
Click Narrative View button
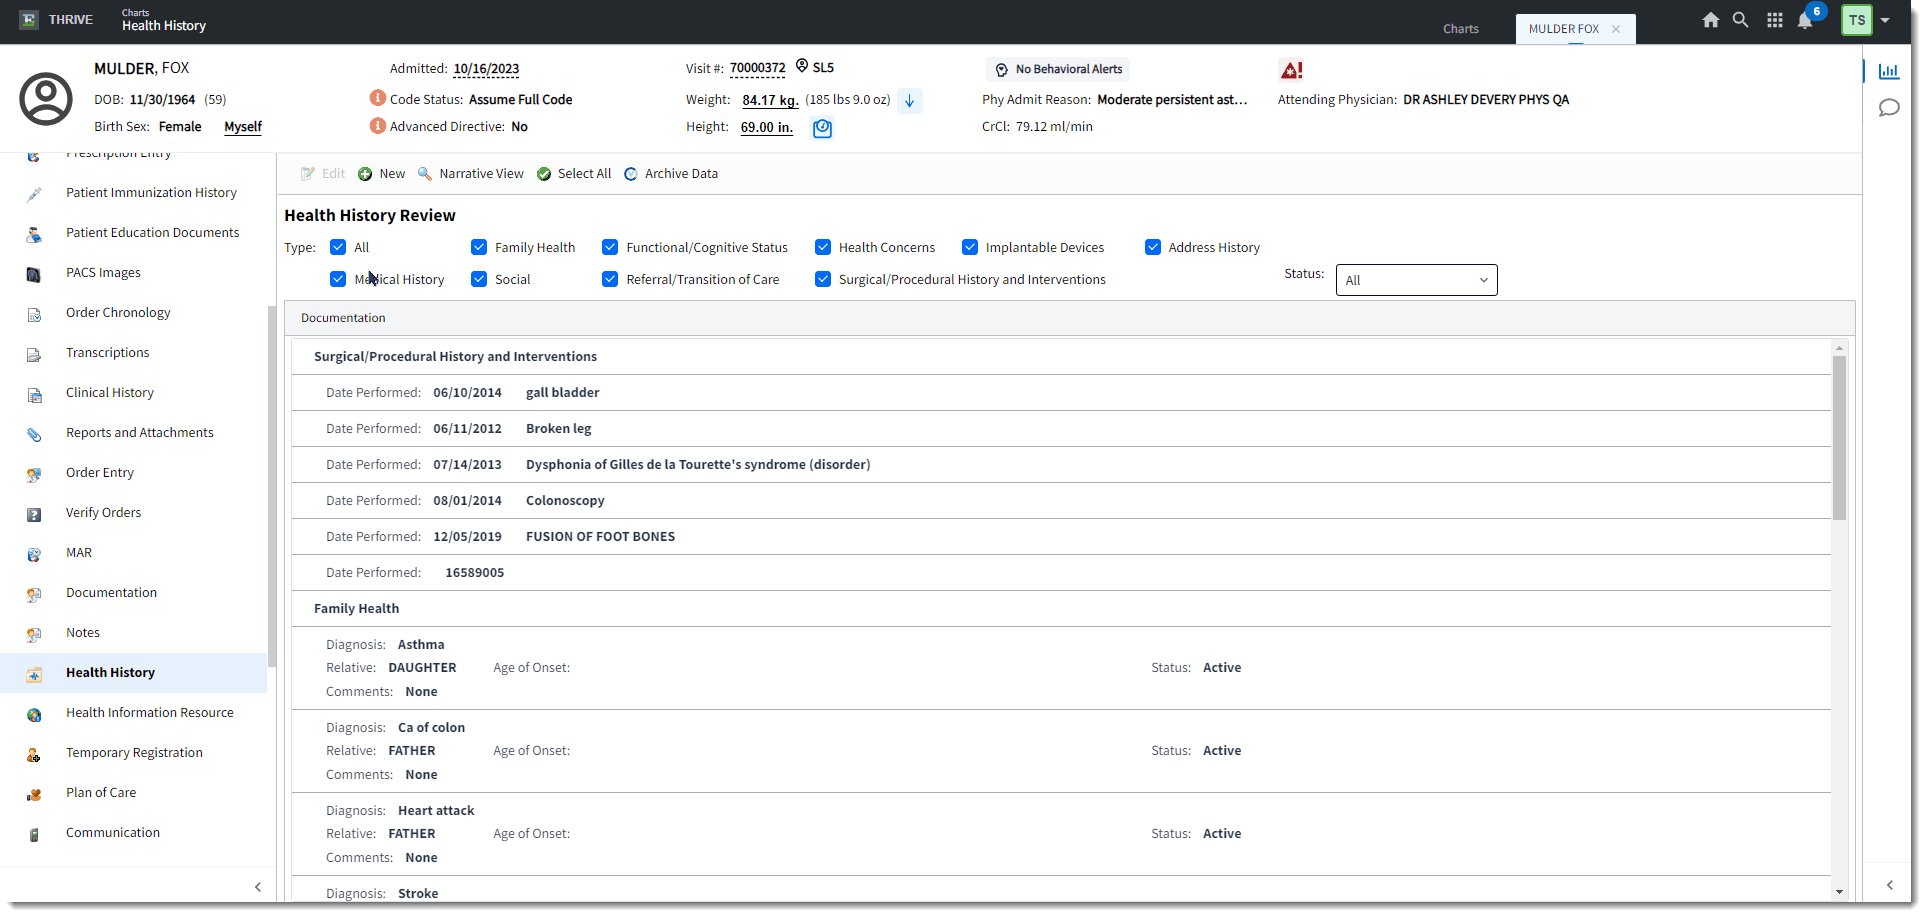(470, 174)
